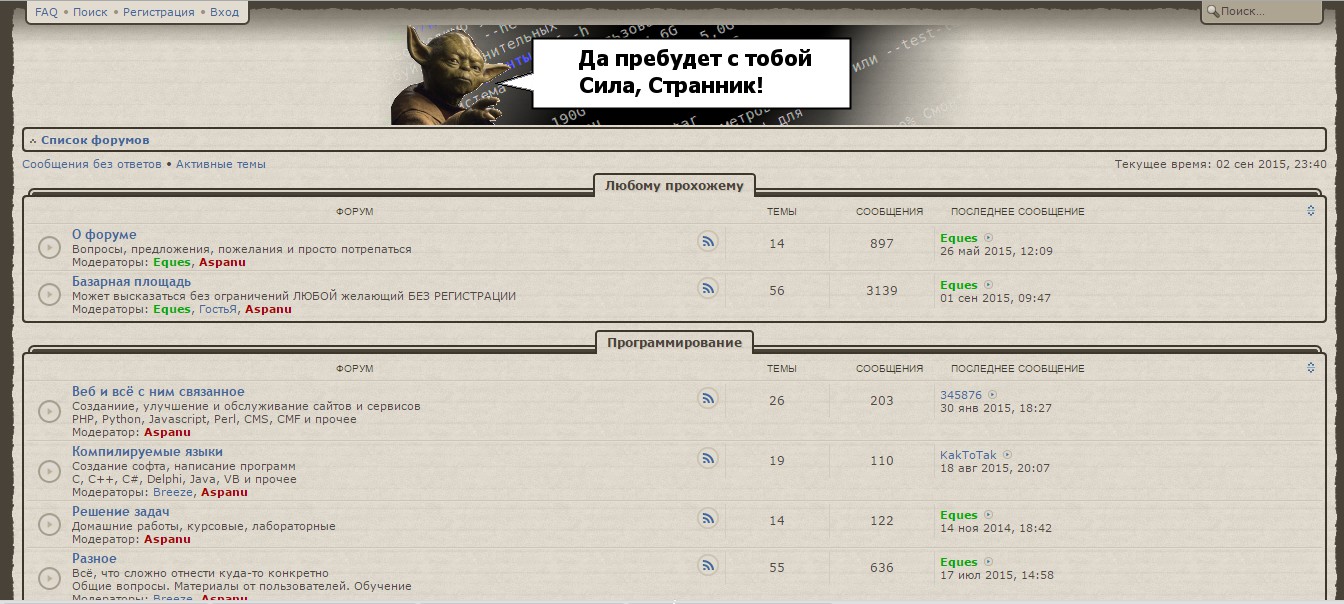Click the status icon beside Веб и всё с ним связанное
Viewport: 1344px width, 604px height.
tap(49, 411)
